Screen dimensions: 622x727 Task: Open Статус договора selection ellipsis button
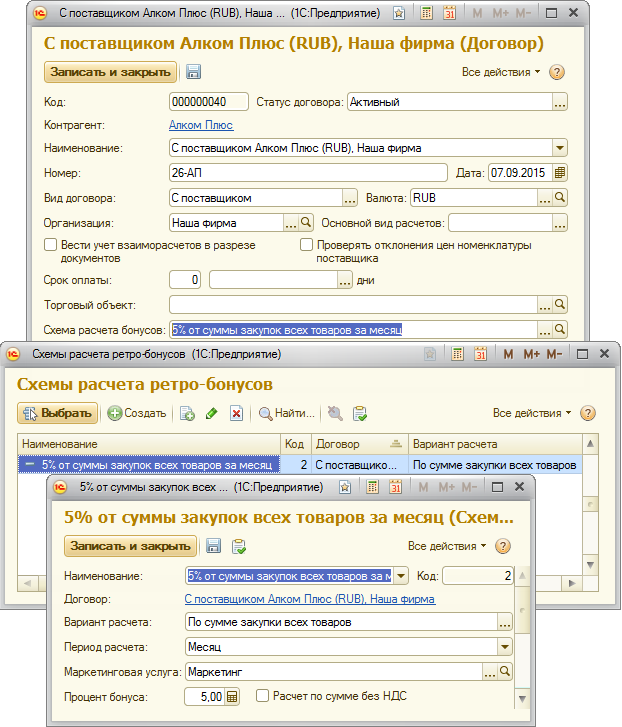click(x=560, y=102)
